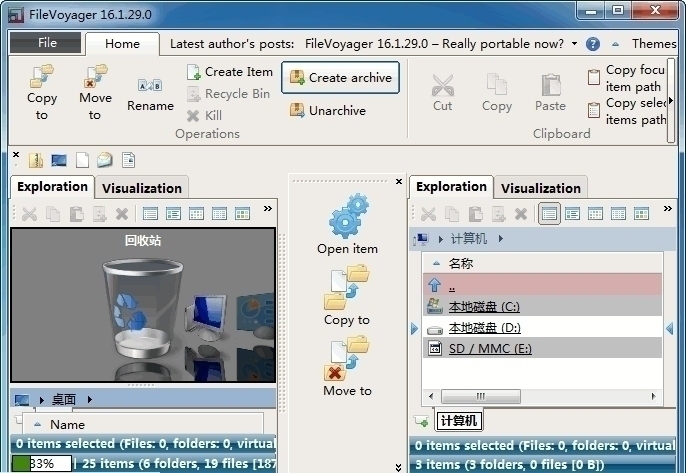Select left pane Exploration tab
The height and width of the screenshot is (473, 686).
coord(52,187)
